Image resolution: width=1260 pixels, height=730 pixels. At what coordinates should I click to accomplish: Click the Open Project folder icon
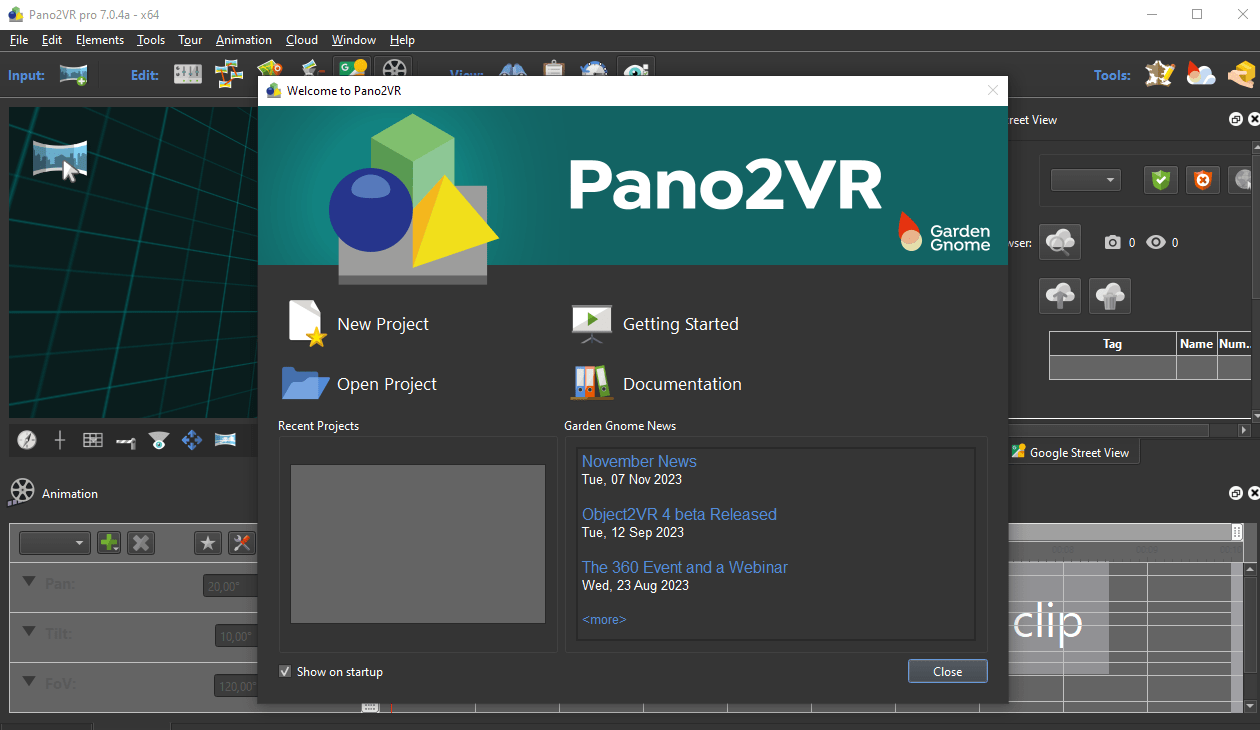coord(305,383)
